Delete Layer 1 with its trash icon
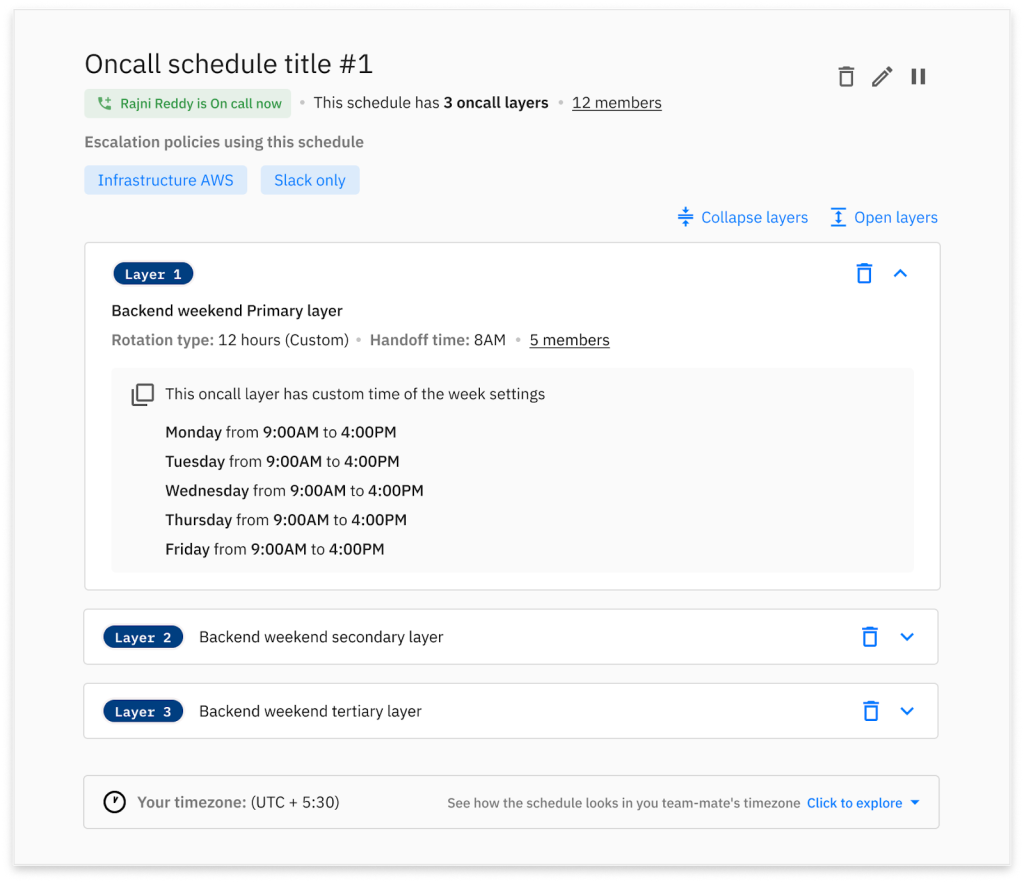 (865, 273)
